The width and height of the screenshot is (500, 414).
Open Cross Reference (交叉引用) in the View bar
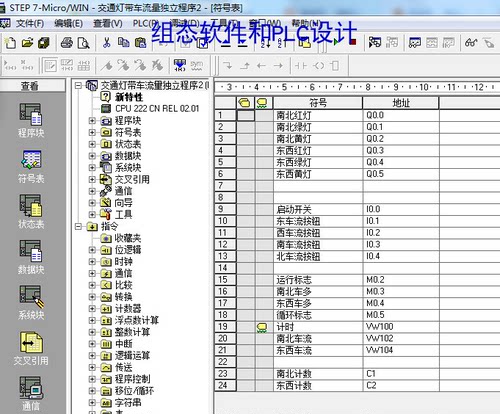(x=31, y=348)
